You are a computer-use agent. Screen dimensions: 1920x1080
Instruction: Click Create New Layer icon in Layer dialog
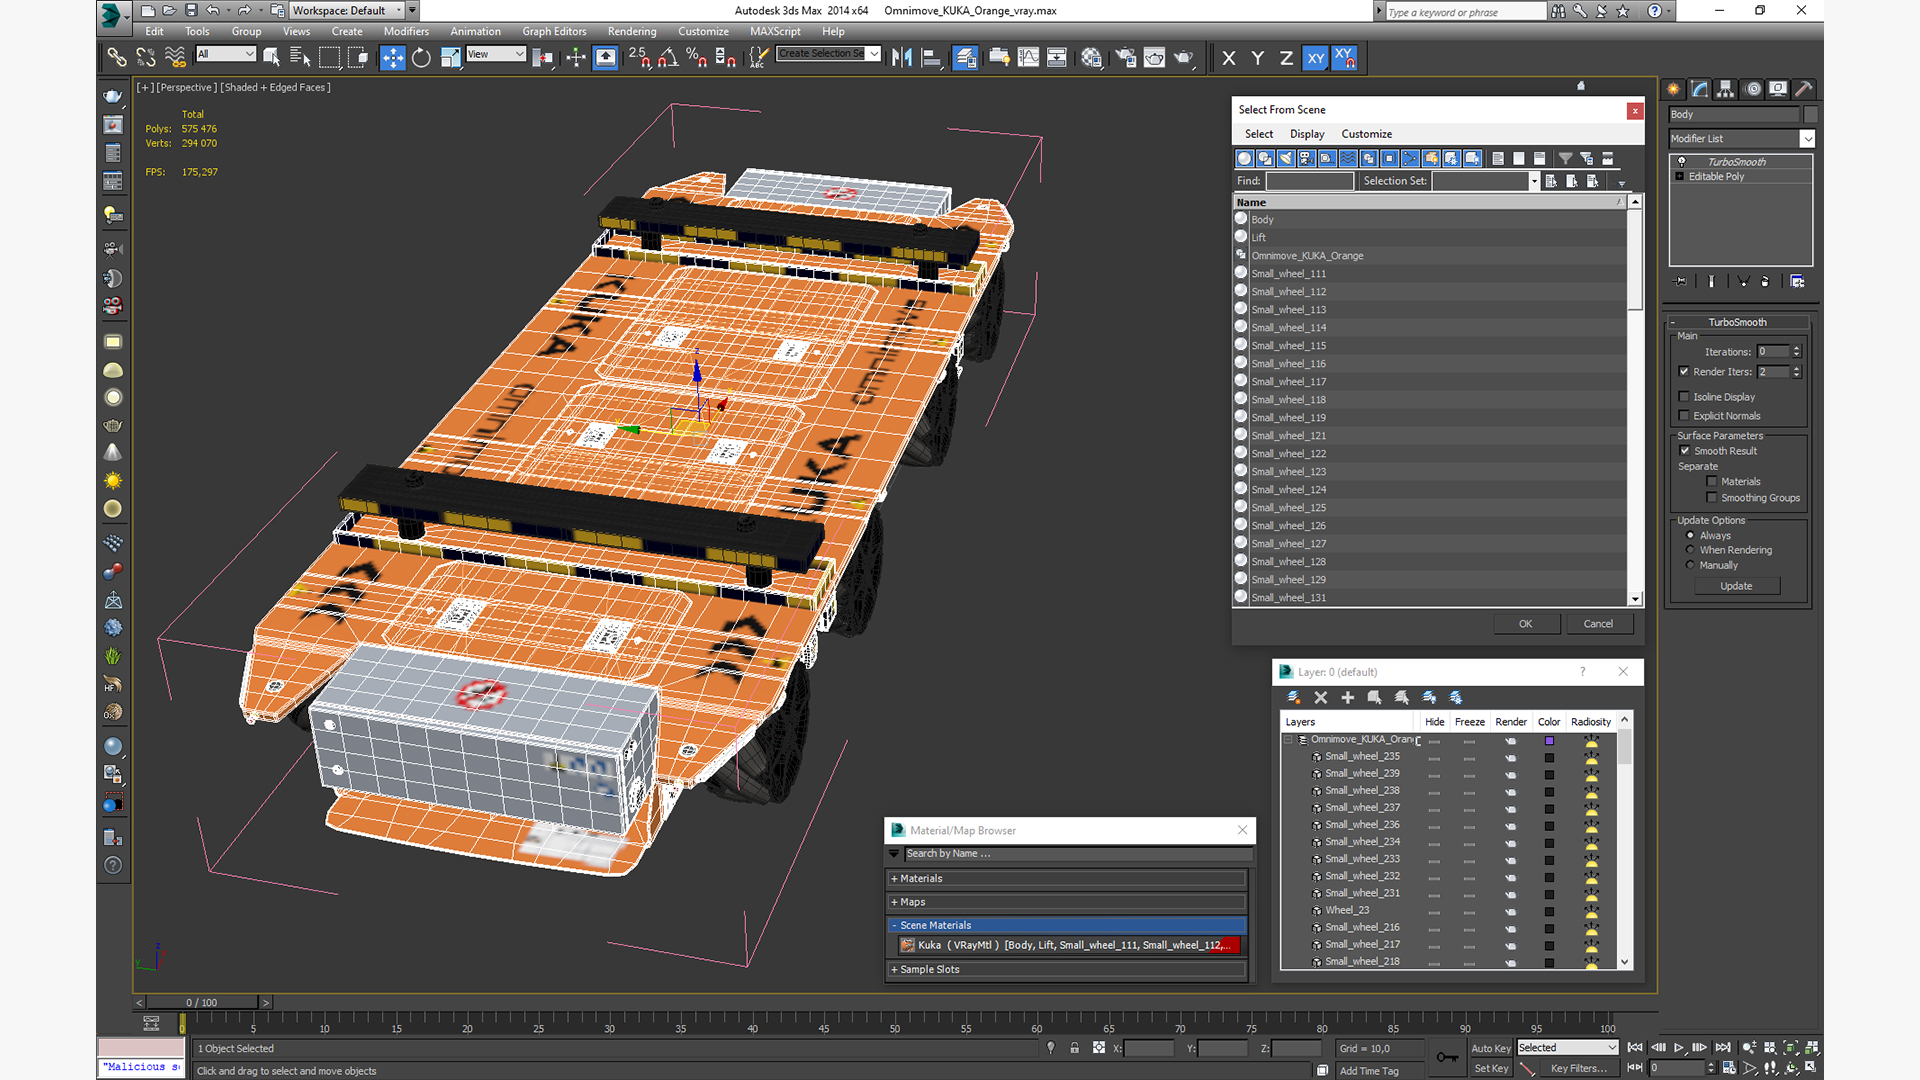(x=1293, y=697)
